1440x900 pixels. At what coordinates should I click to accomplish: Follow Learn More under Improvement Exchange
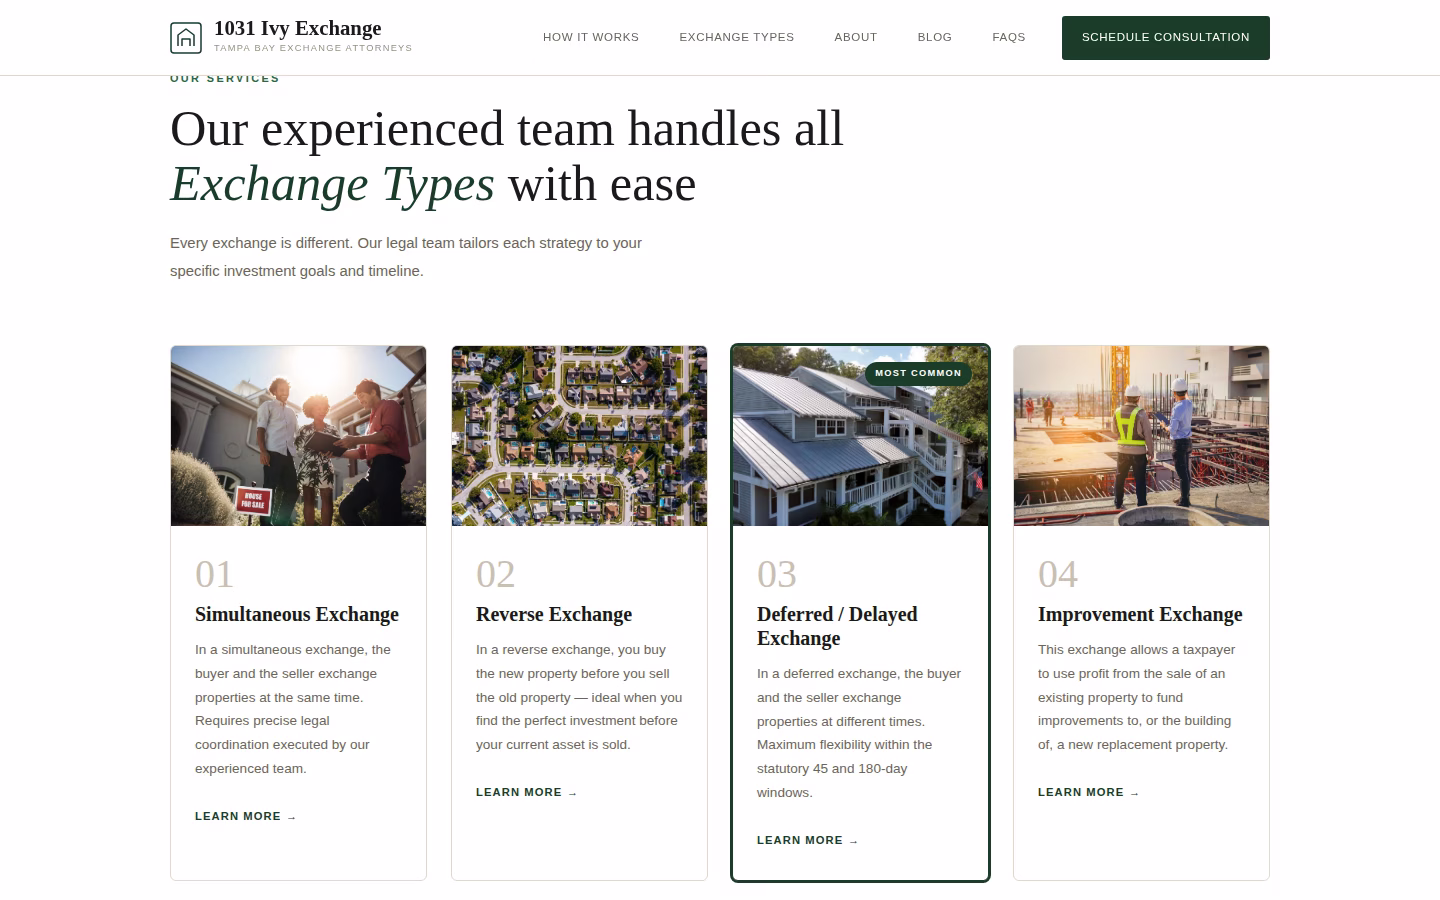click(x=1088, y=792)
